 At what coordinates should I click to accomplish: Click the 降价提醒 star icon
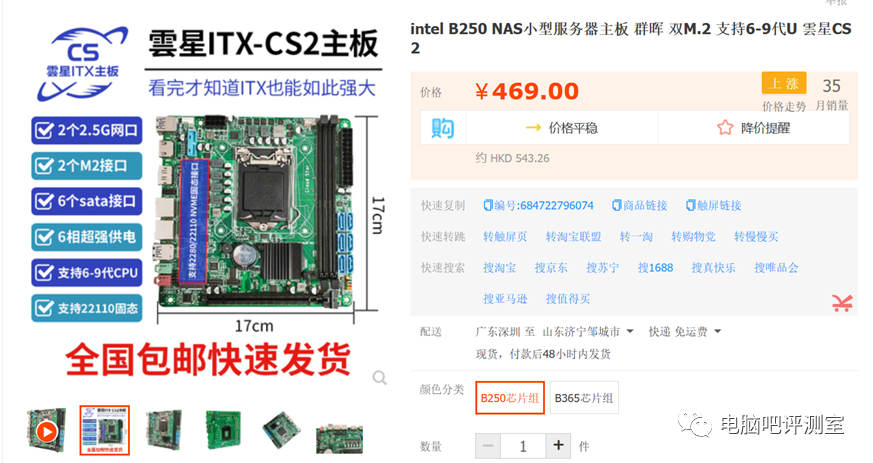[x=725, y=128]
